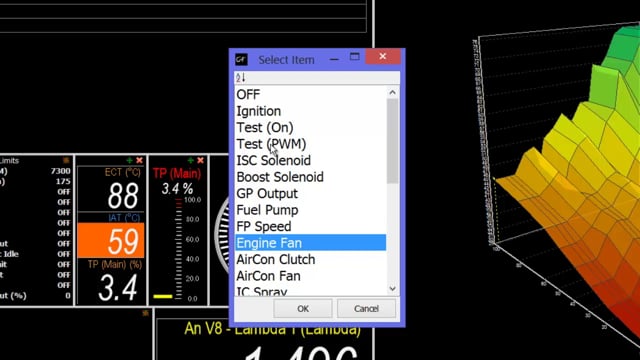
Task: Select the highlighted Engine Fan entry
Action: (311, 242)
